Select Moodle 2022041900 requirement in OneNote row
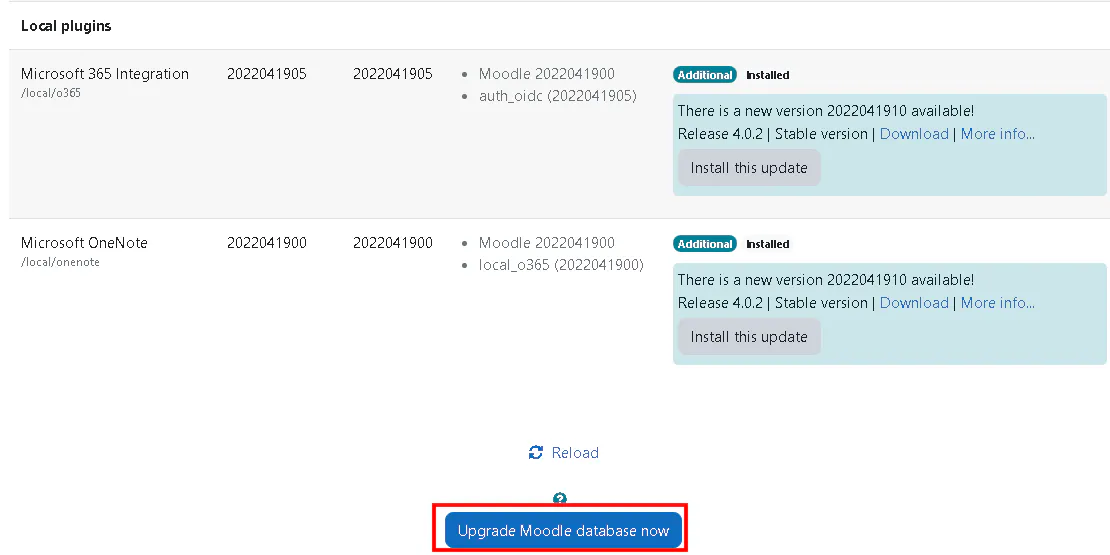The width and height of the screenshot is (1110, 555). (547, 243)
